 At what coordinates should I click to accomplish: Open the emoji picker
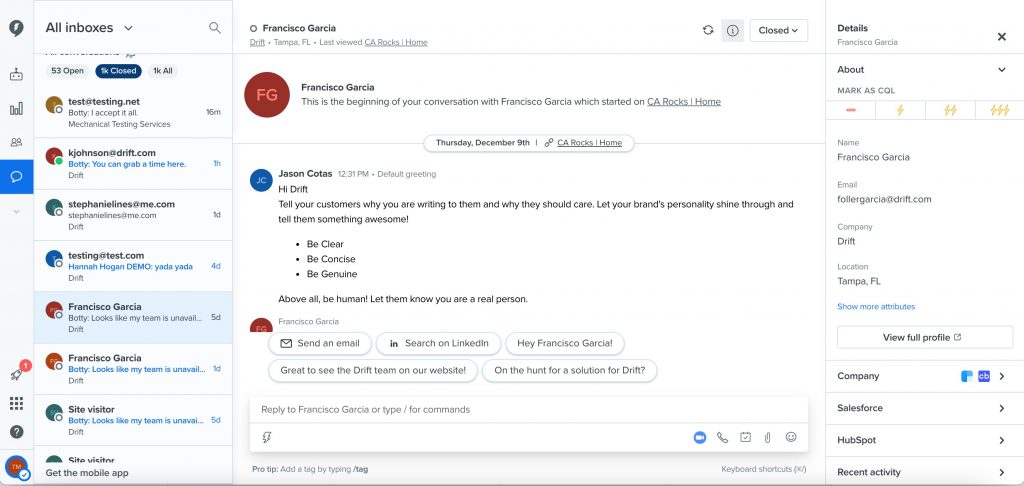(x=791, y=437)
